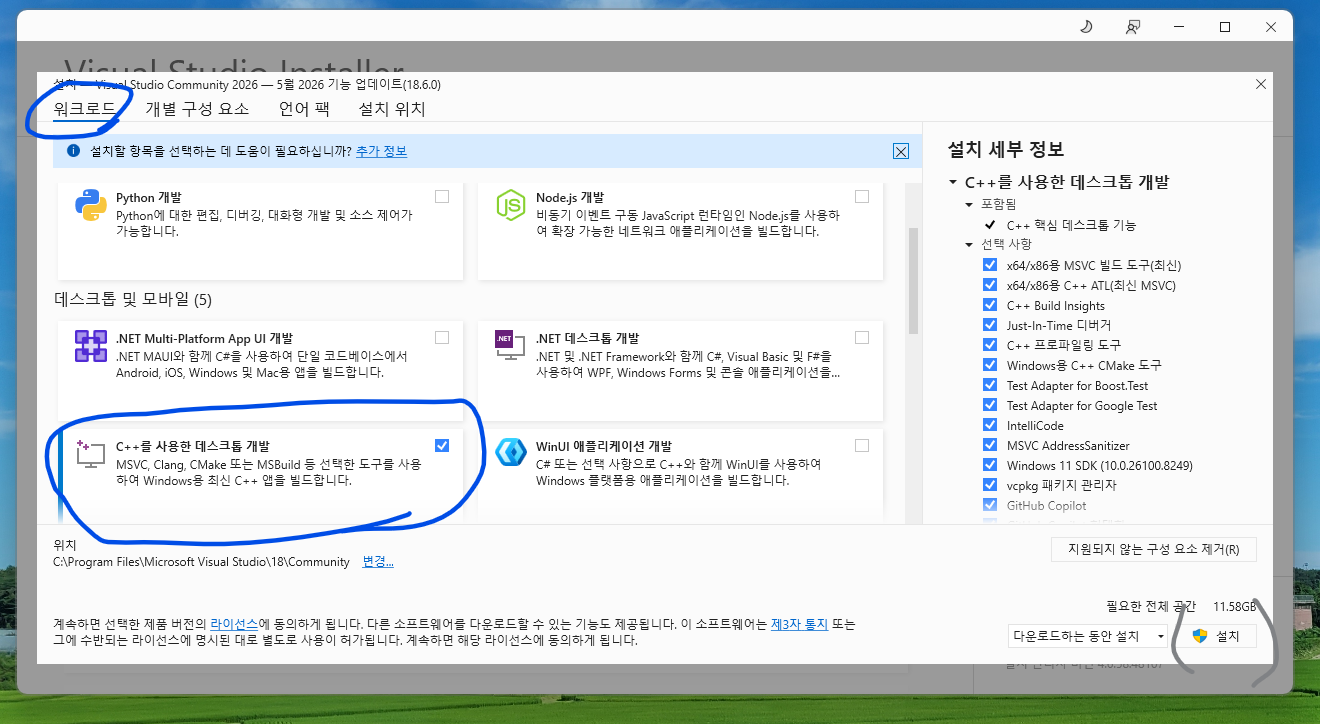Uncheck the Just-In-Time 디버거 option
1320x724 pixels.
click(990, 325)
